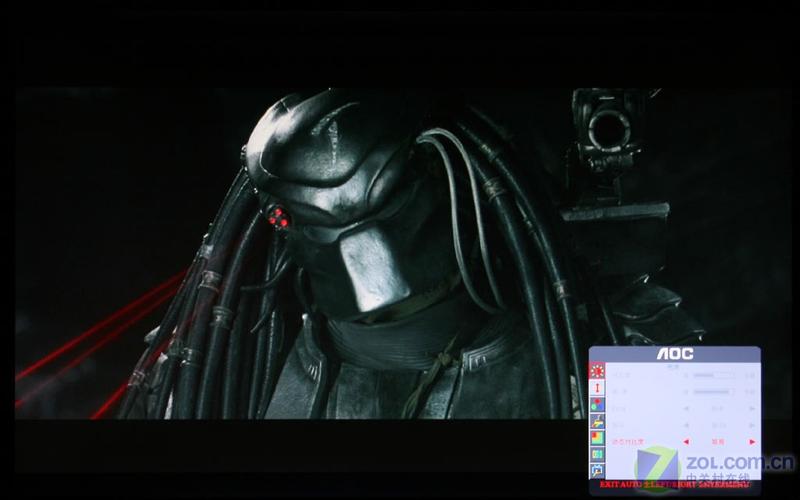Select the Luminance sun icon in OSD
The width and height of the screenshot is (800, 500).
click(597, 371)
